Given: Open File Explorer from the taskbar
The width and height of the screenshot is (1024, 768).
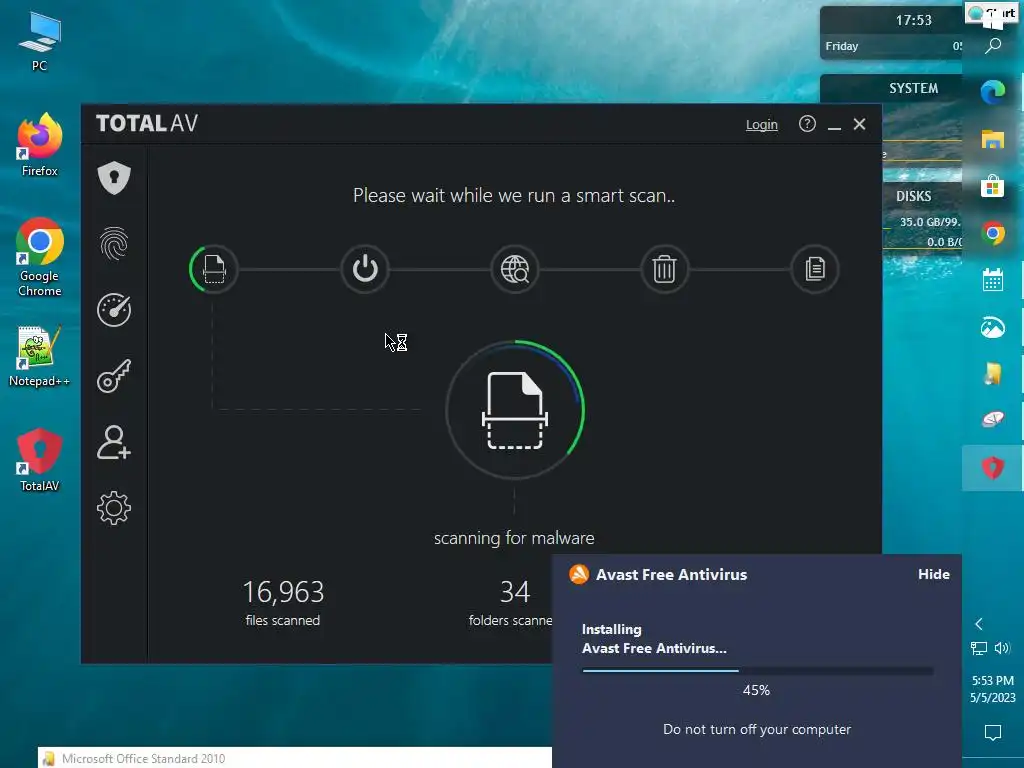Looking at the screenshot, I should tap(993, 139).
